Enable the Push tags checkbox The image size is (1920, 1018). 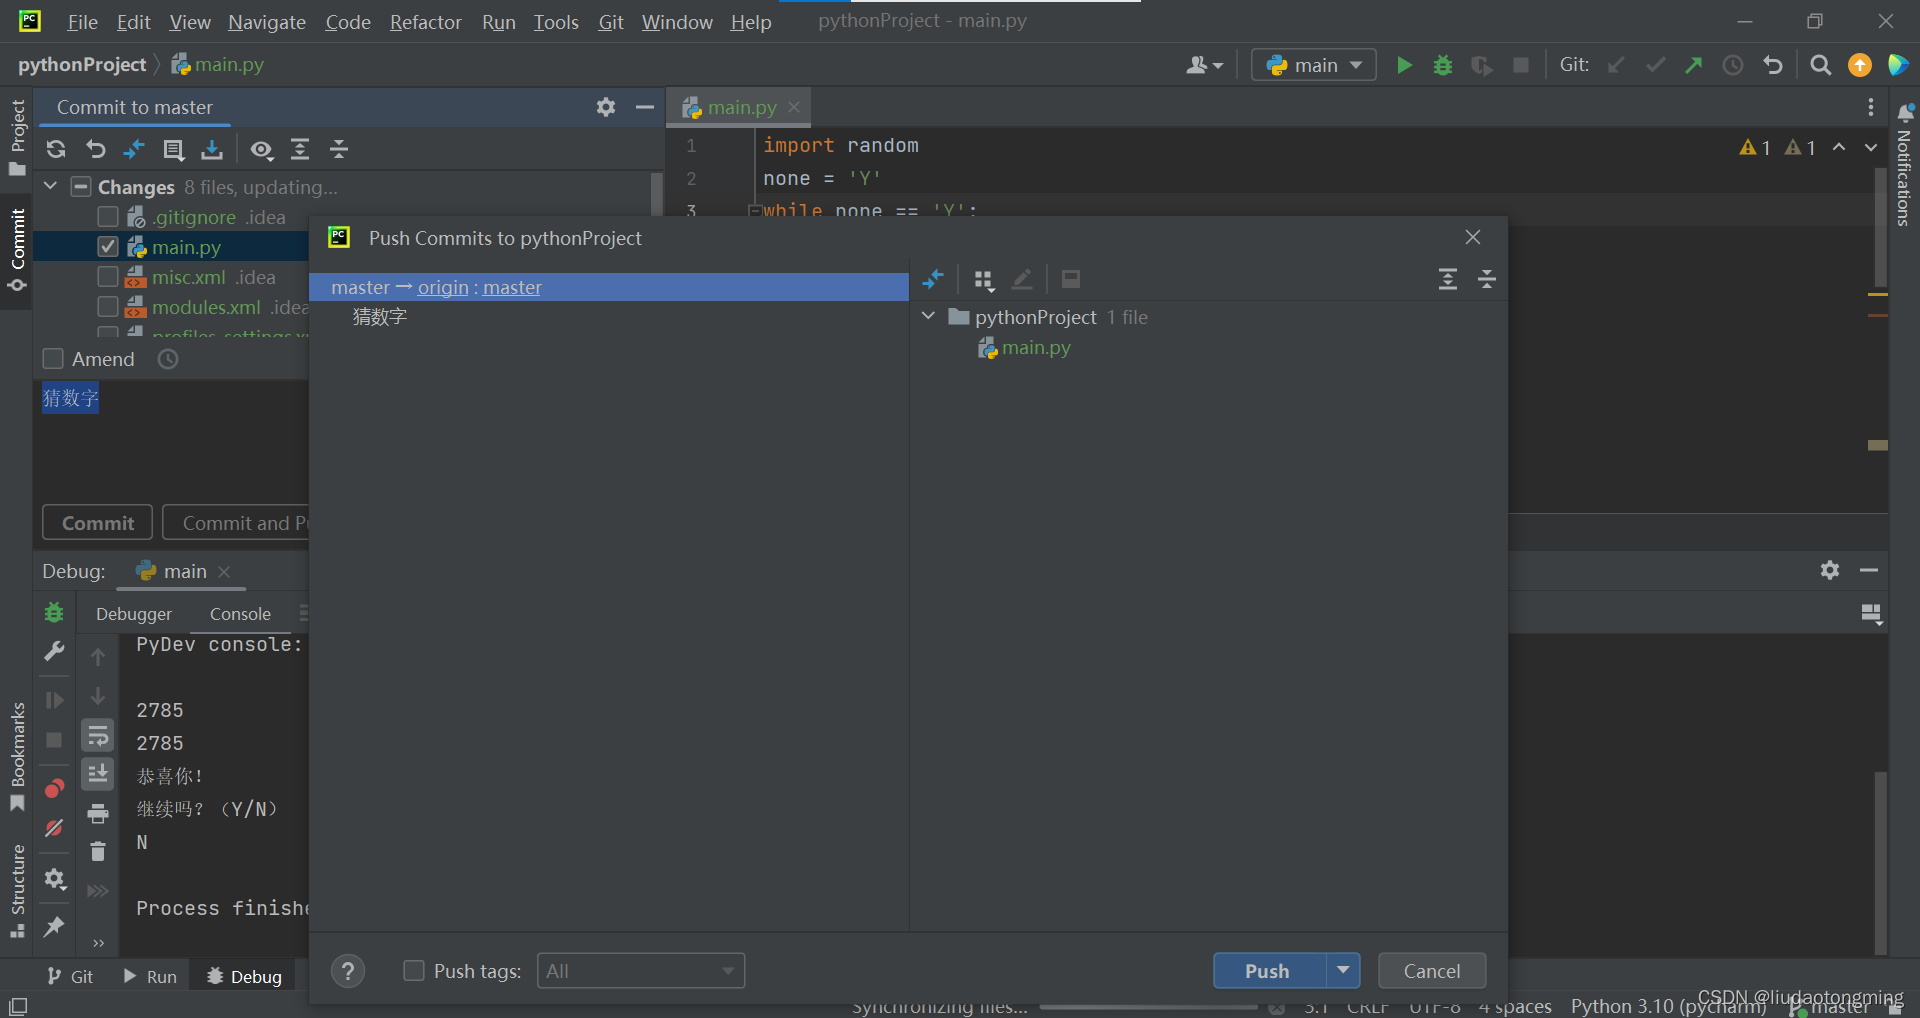[413, 971]
